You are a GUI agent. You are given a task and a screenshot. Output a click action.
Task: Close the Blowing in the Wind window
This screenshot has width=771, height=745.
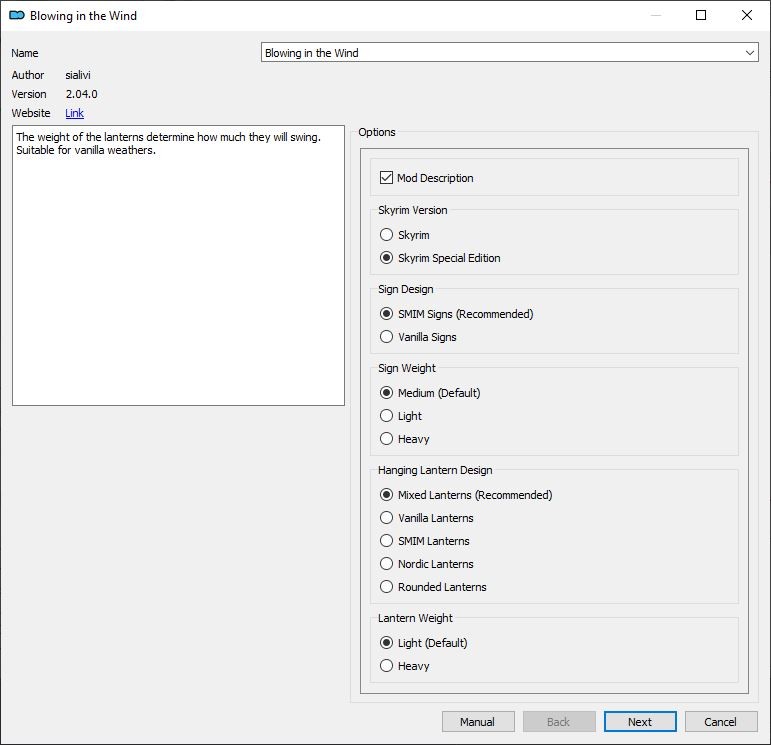[747, 15]
